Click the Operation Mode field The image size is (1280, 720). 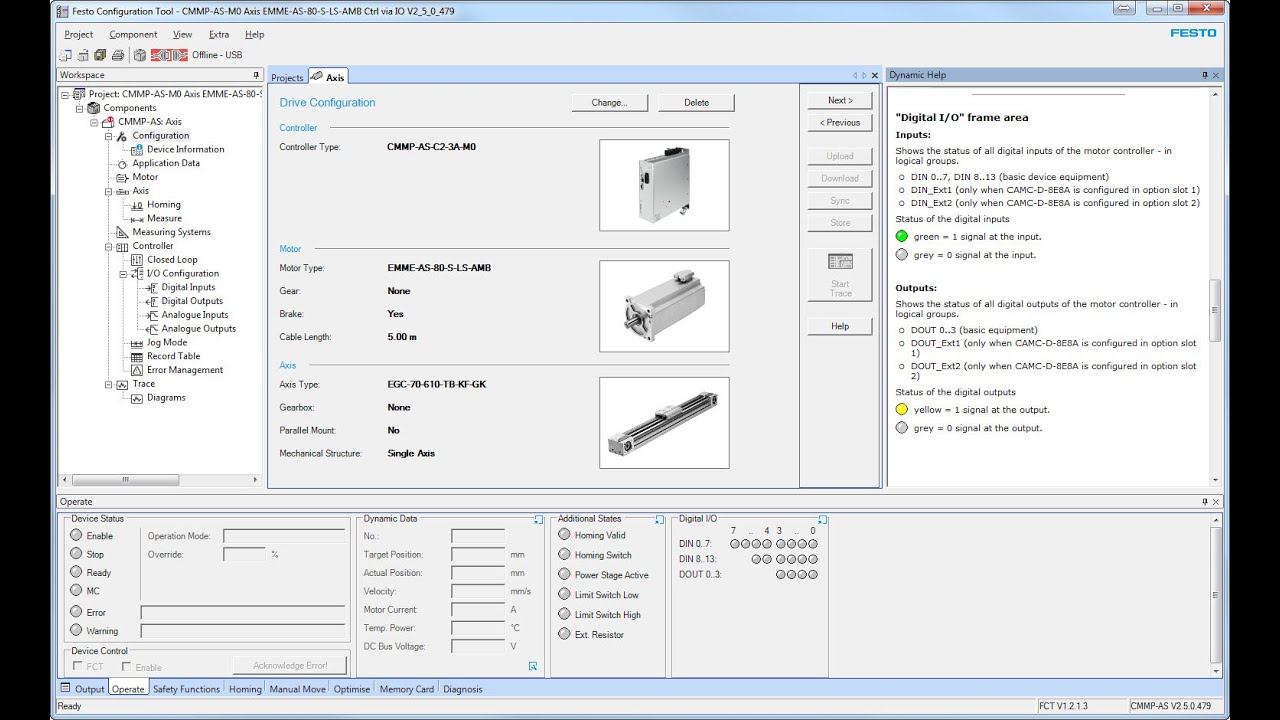(283, 536)
